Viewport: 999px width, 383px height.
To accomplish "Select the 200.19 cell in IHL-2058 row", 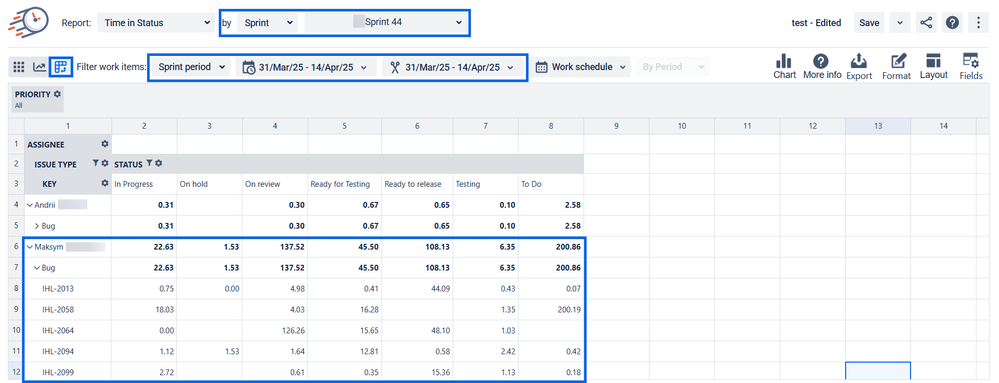I will [x=551, y=310].
